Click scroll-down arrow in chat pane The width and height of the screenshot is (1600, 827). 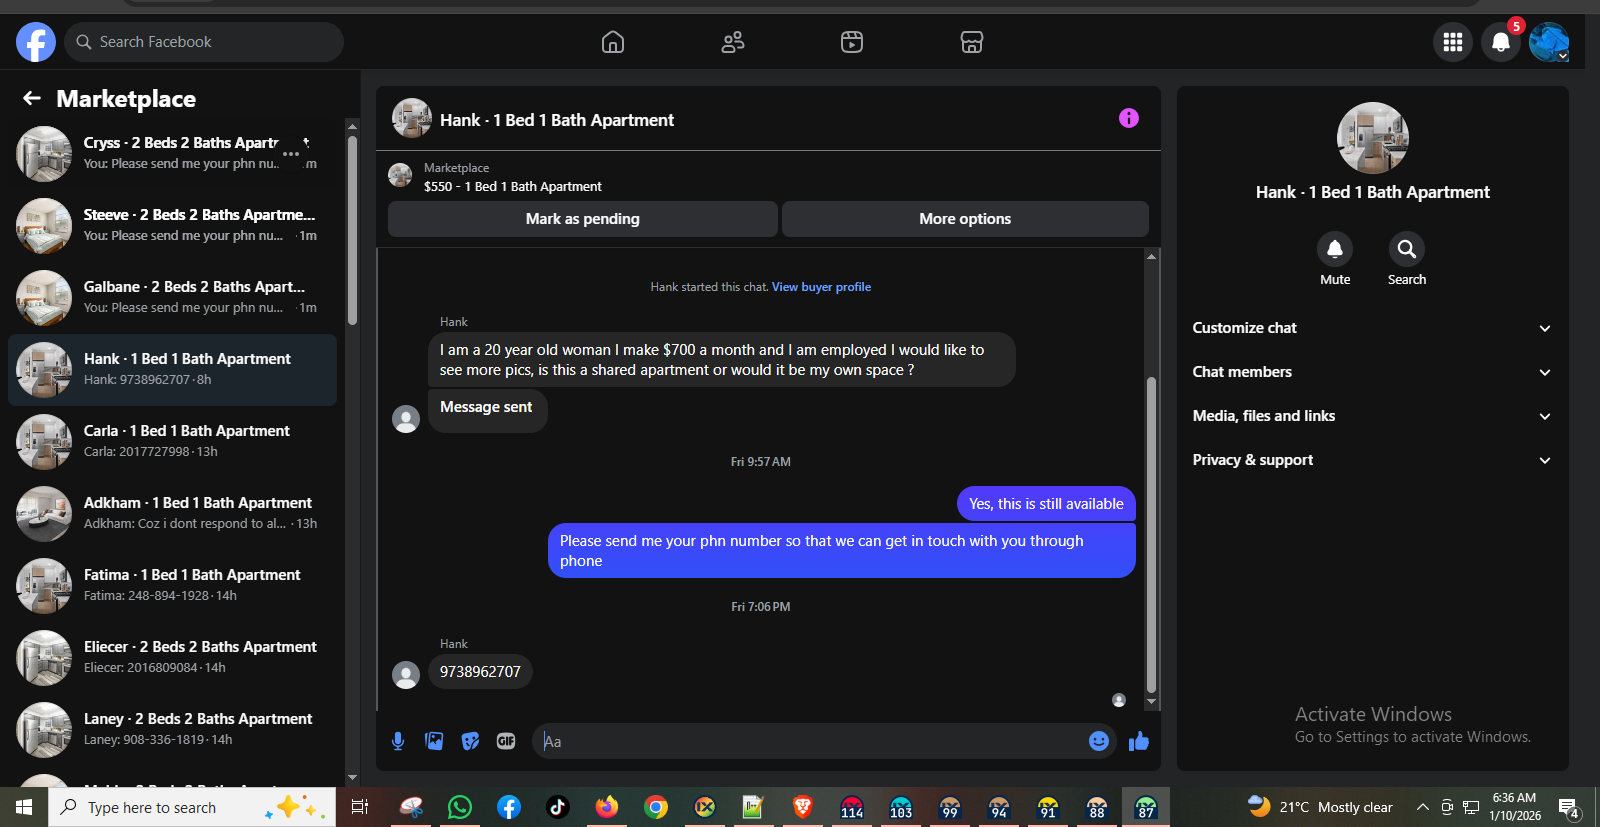[x=1151, y=702]
